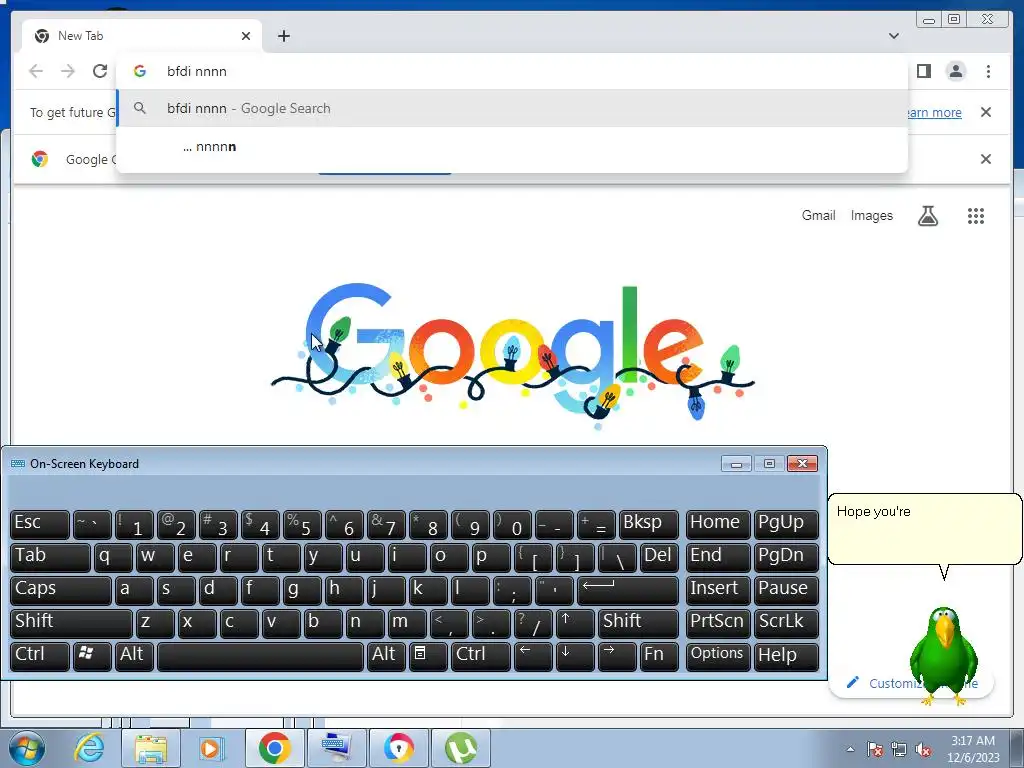Click the context menu key on keyboard
This screenshot has width=1024, height=768.
(428, 656)
